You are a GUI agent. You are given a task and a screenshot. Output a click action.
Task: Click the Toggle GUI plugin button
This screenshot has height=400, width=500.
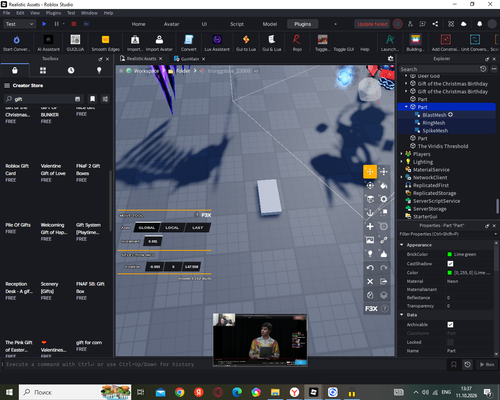pyautogui.click(x=344, y=49)
